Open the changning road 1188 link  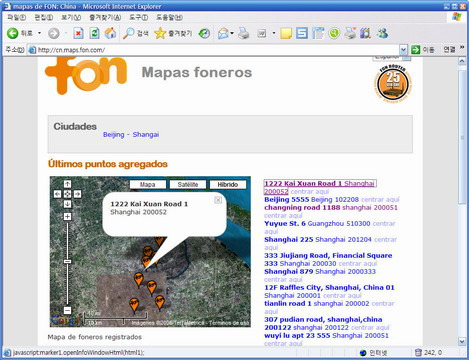[331, 208]
